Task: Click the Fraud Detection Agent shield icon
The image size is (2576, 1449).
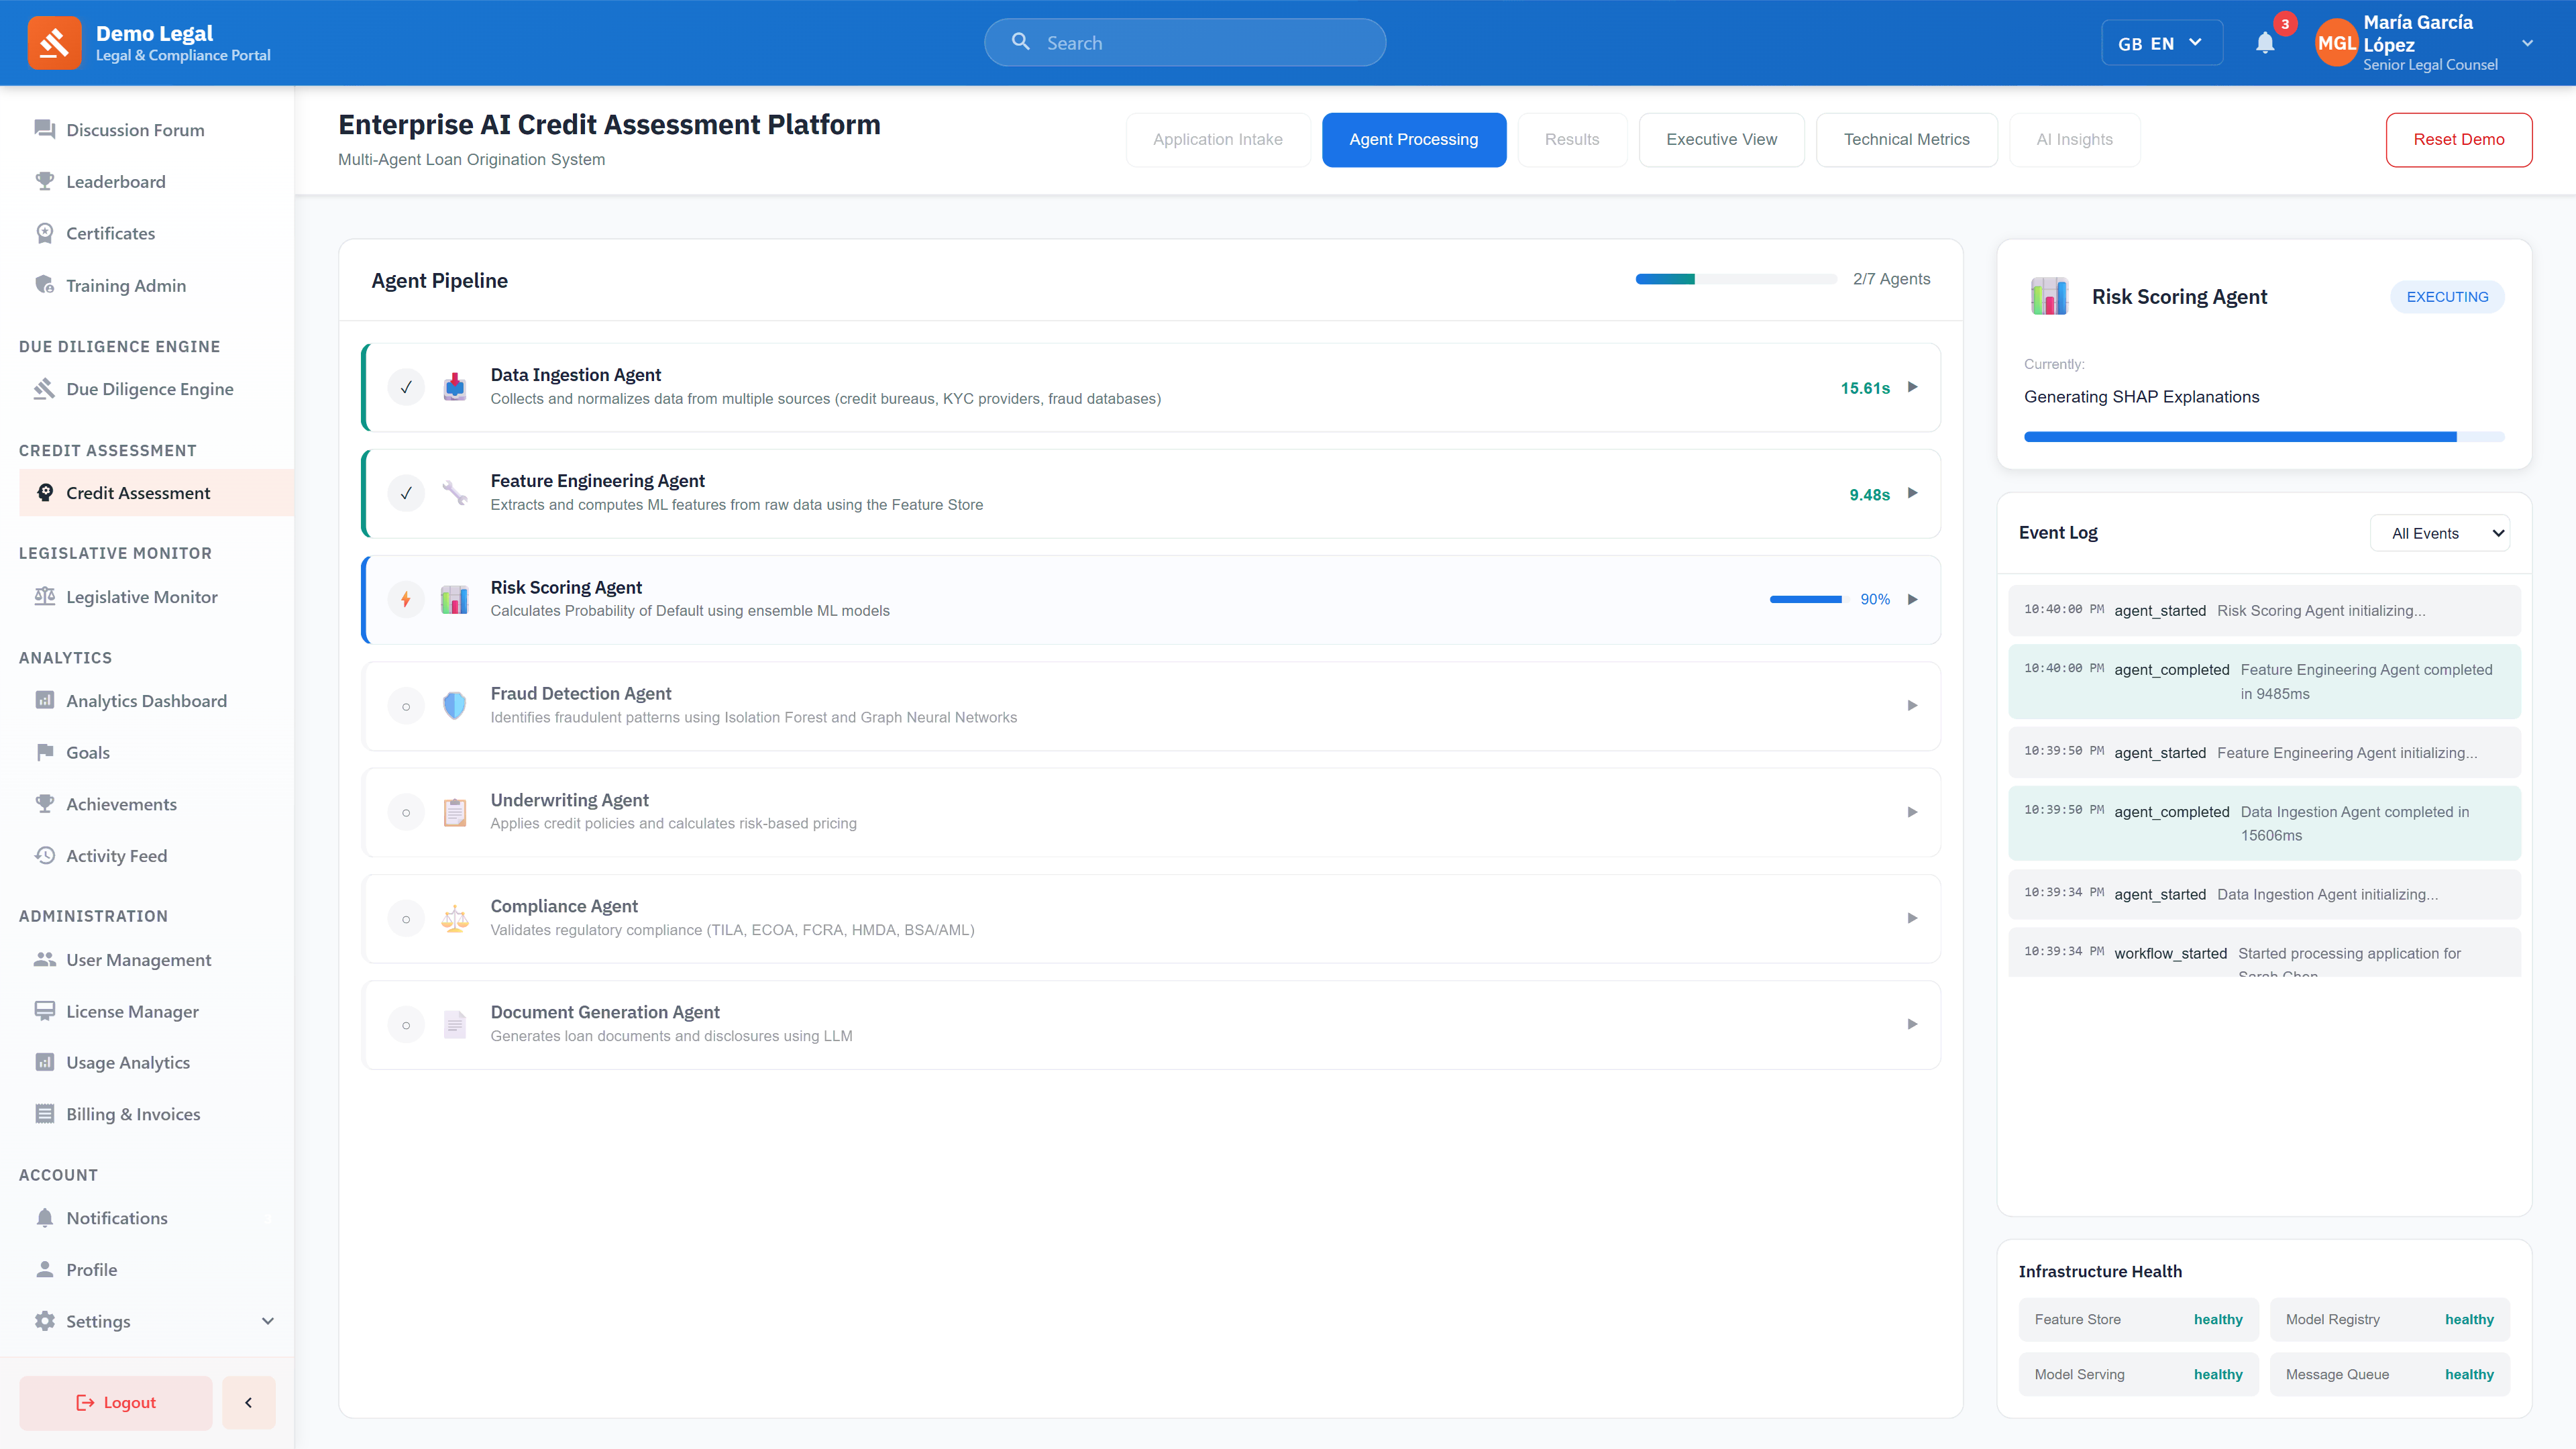Action: coord(455,705)
